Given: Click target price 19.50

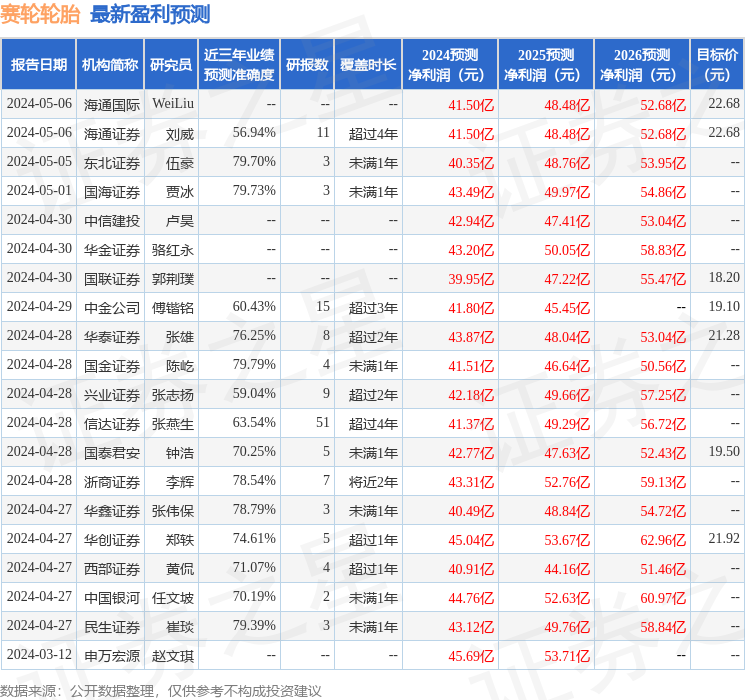Looking at the screenshot, I should (x=724, y=451).
